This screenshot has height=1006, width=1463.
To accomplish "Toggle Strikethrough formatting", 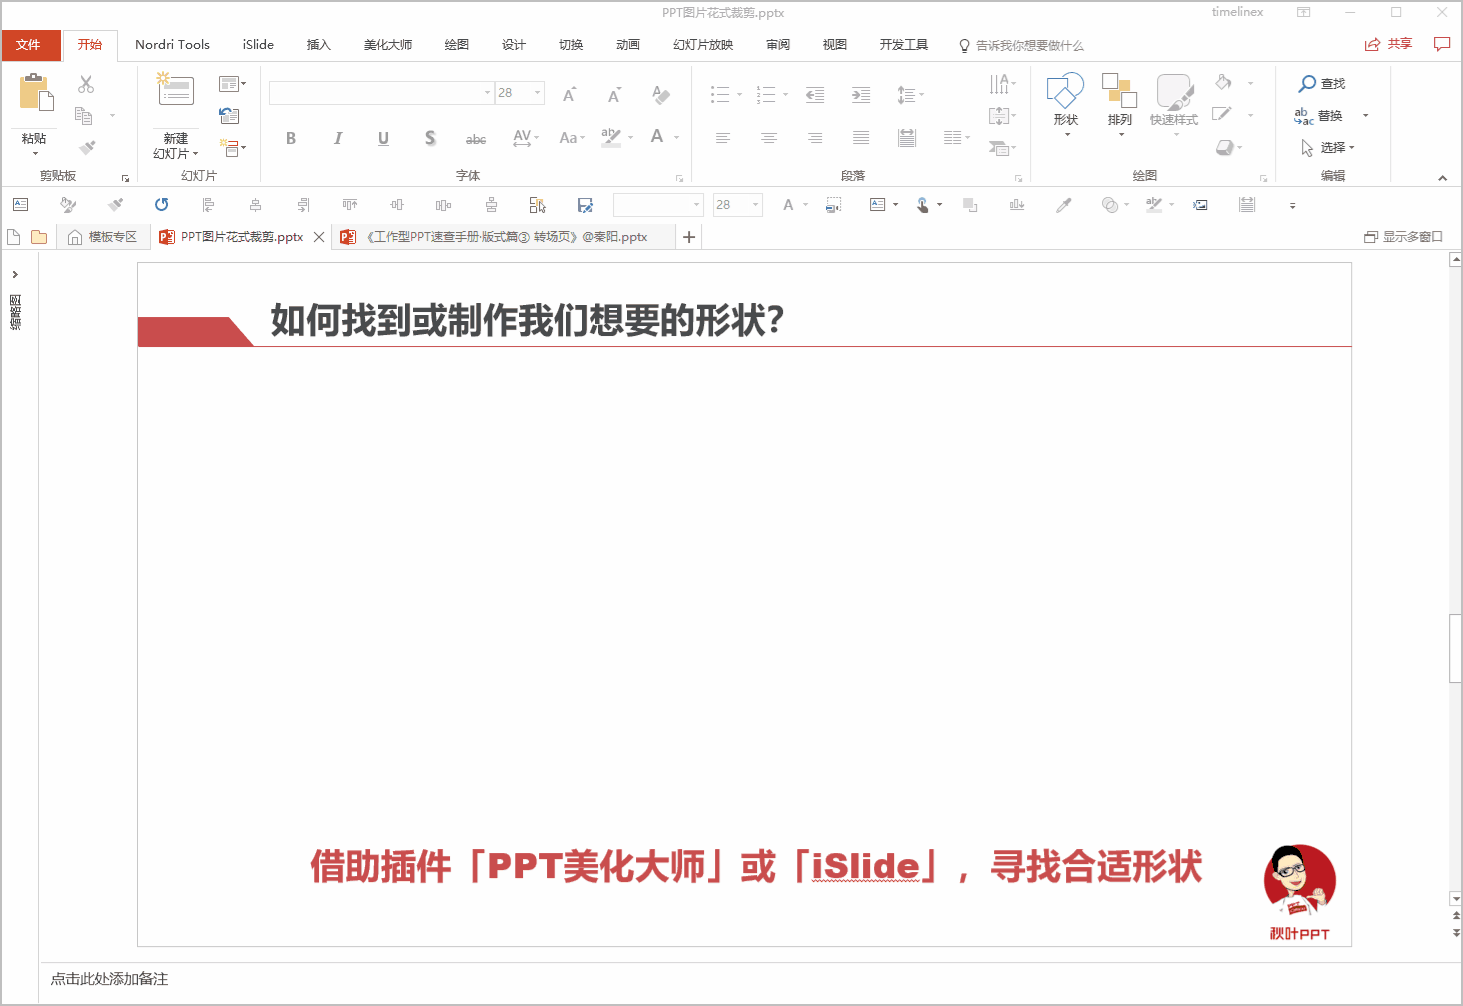I will (x=476, y=138).
